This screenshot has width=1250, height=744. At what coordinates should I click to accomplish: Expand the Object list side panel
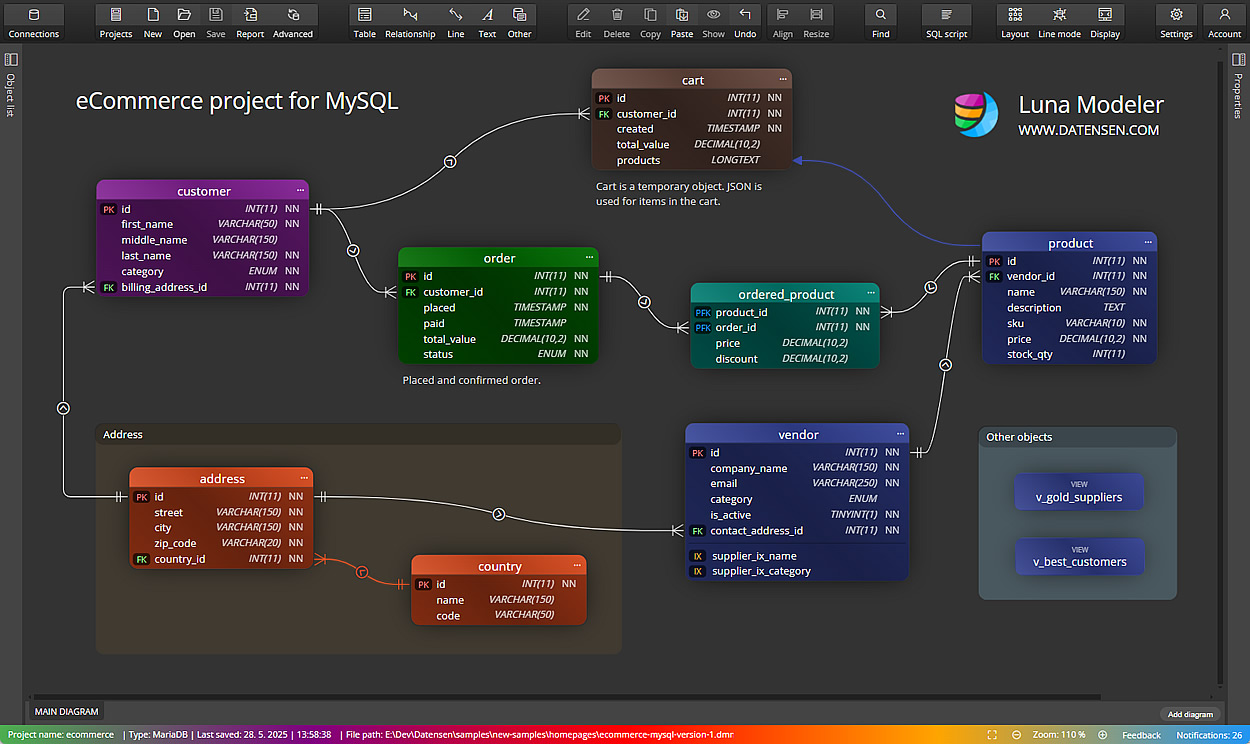pyautogui.click(x=11, y=86)
